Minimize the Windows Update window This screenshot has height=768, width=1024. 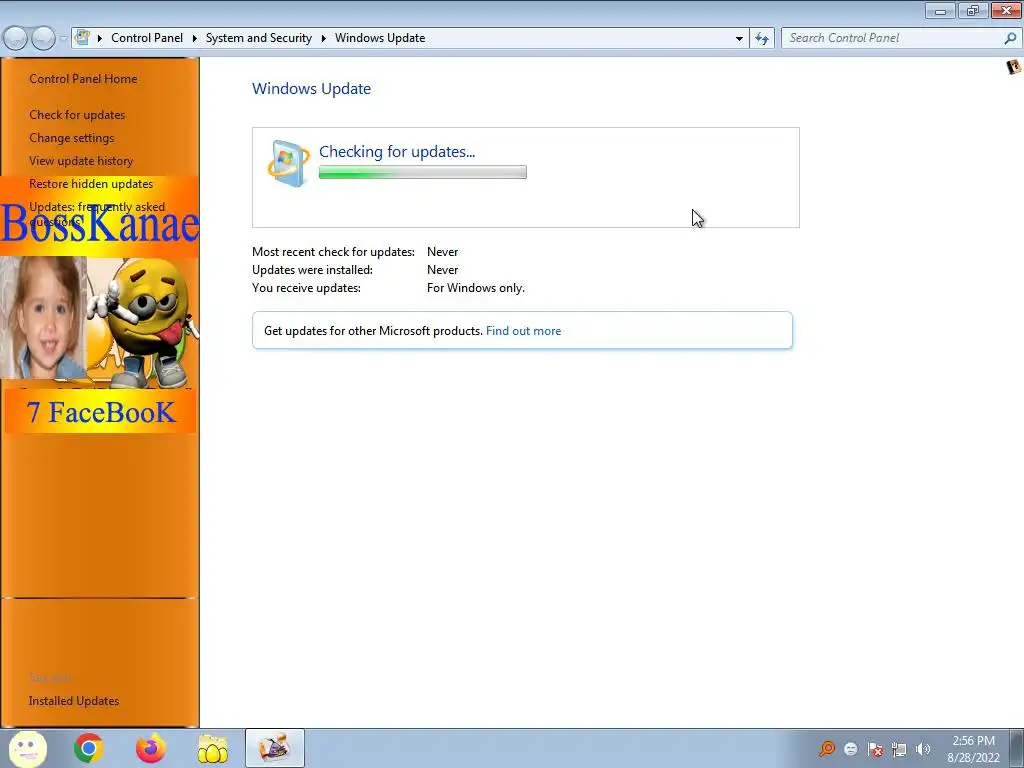click(x=940, y=10)
